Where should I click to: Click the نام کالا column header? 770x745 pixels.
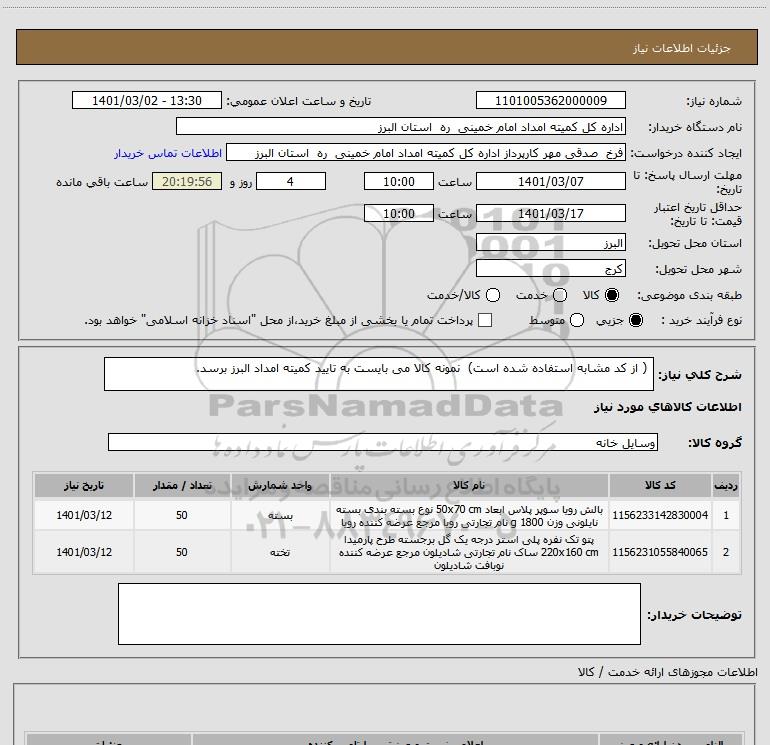click(469, 486)
